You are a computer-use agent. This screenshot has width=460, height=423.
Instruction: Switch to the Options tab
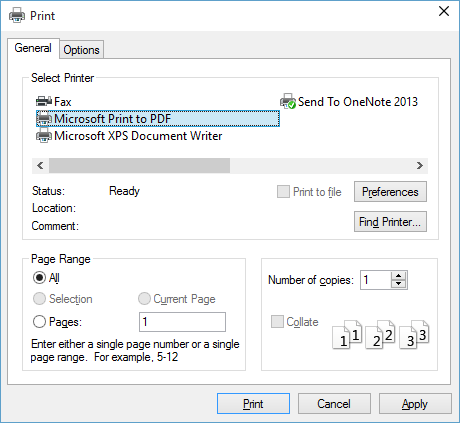point(82,50)
